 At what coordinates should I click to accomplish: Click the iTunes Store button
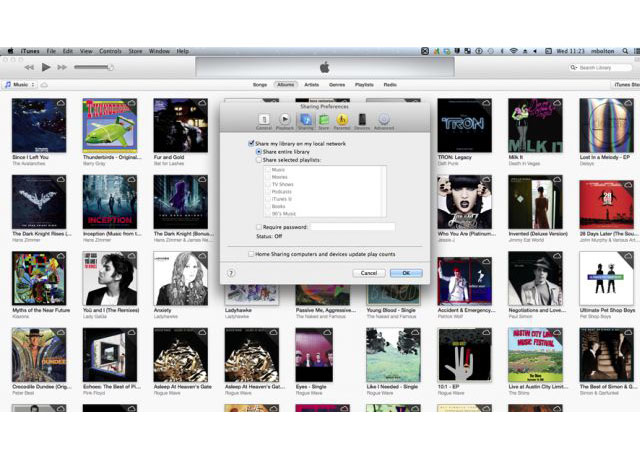coord(626,85)
